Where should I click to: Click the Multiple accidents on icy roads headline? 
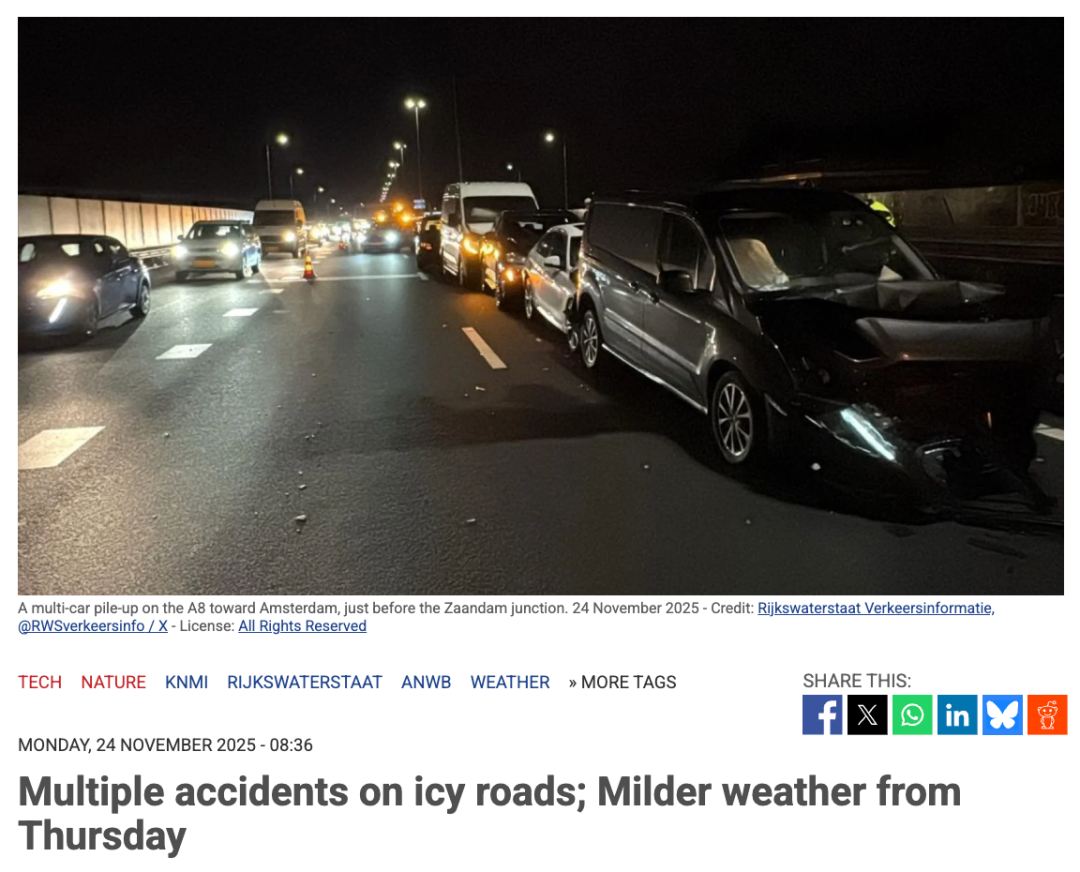(x=489, y=813)
